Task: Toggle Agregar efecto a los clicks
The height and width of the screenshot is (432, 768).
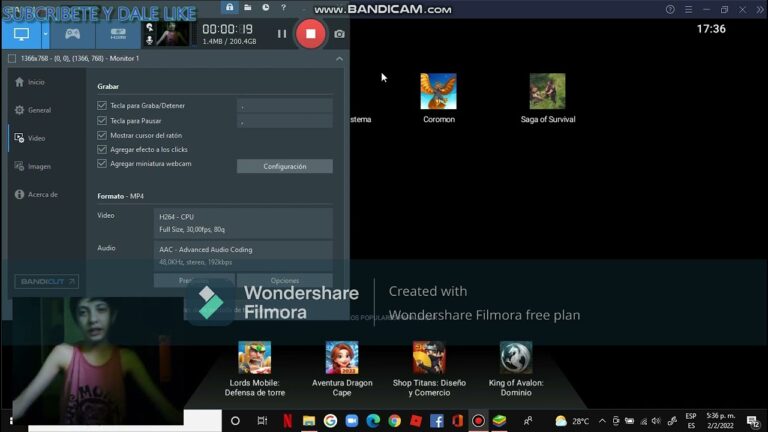Action: (x=102, y=149)
